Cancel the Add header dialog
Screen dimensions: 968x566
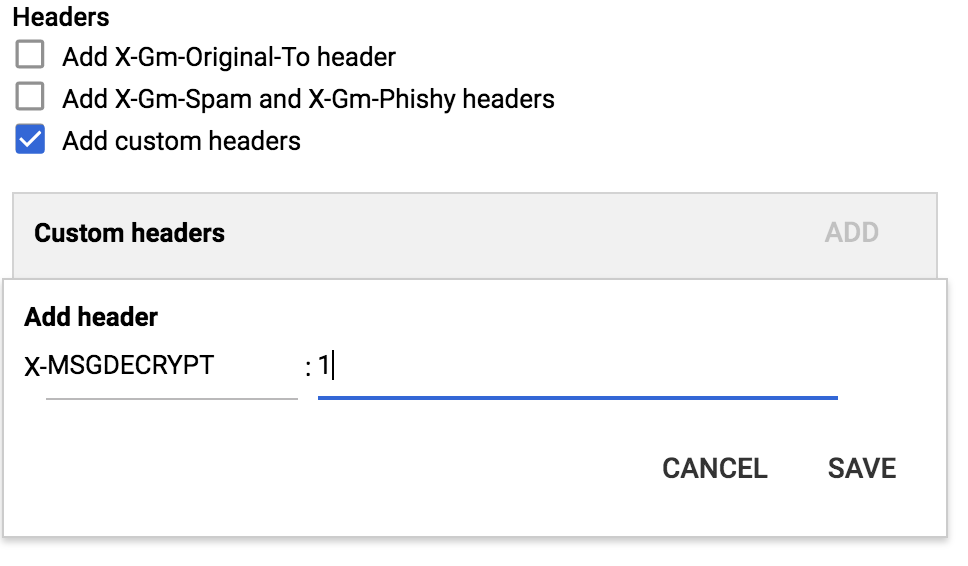[x=714, y=468]
